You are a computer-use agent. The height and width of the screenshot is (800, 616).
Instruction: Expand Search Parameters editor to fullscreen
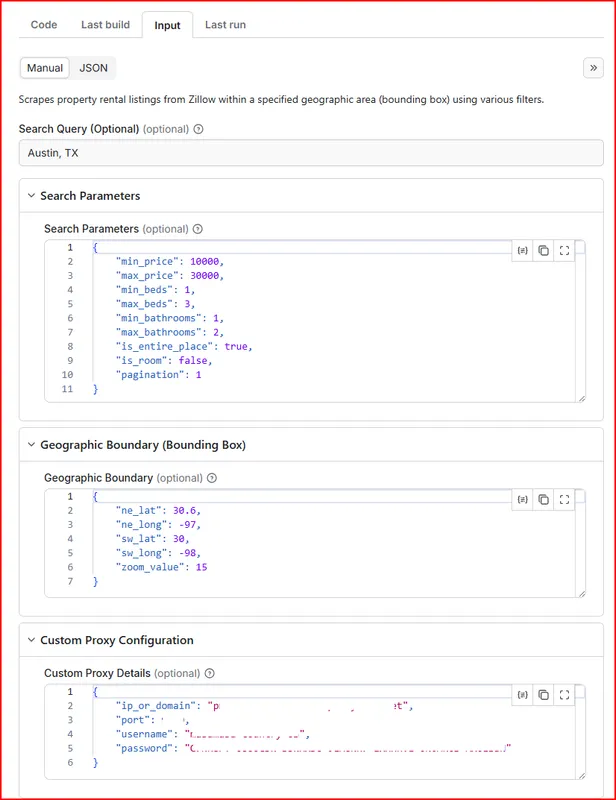coord(565,250)
